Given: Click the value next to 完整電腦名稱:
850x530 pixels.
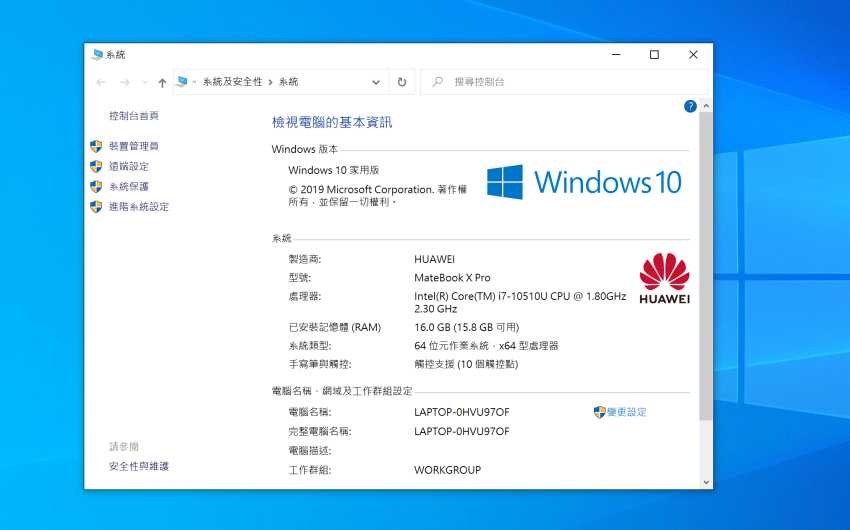Looking at the screenshot, I should 462,431.
